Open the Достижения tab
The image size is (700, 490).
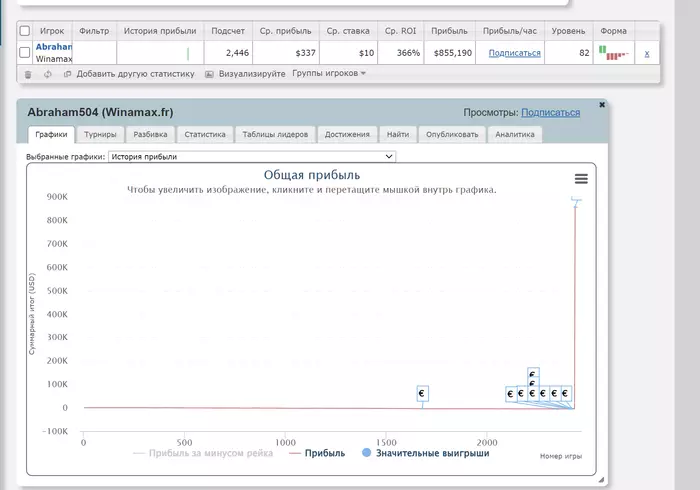point(347,134)
